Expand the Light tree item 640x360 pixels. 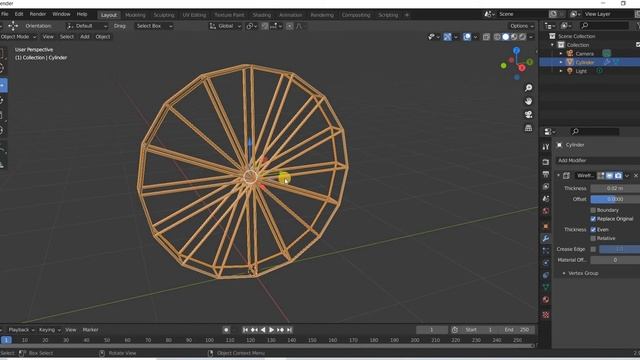[x=561, y=71]
